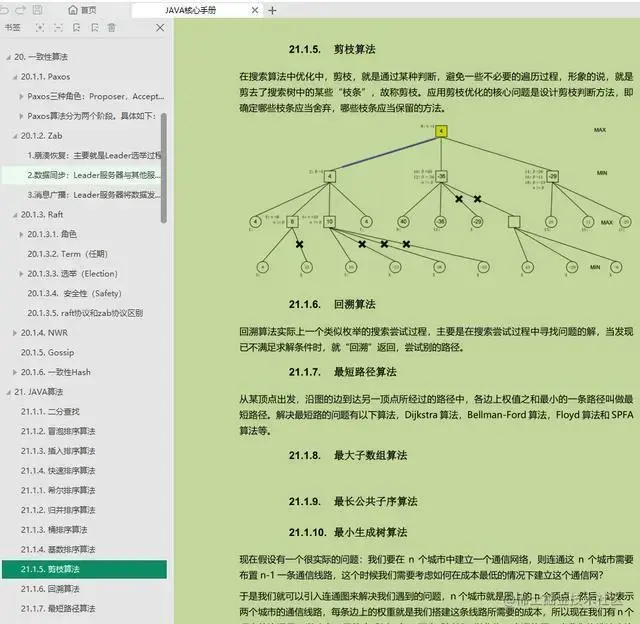Collapse the 20.1.1. Paxos node arrow
Screen dimensions: 640x624
click(15, 77)
